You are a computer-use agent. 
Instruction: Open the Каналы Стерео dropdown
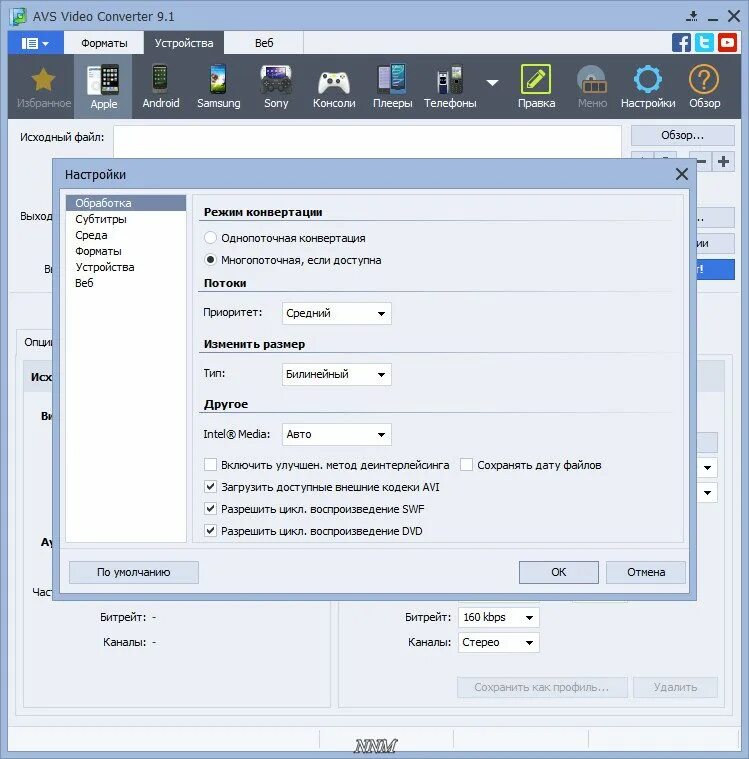tap(498, 642)
